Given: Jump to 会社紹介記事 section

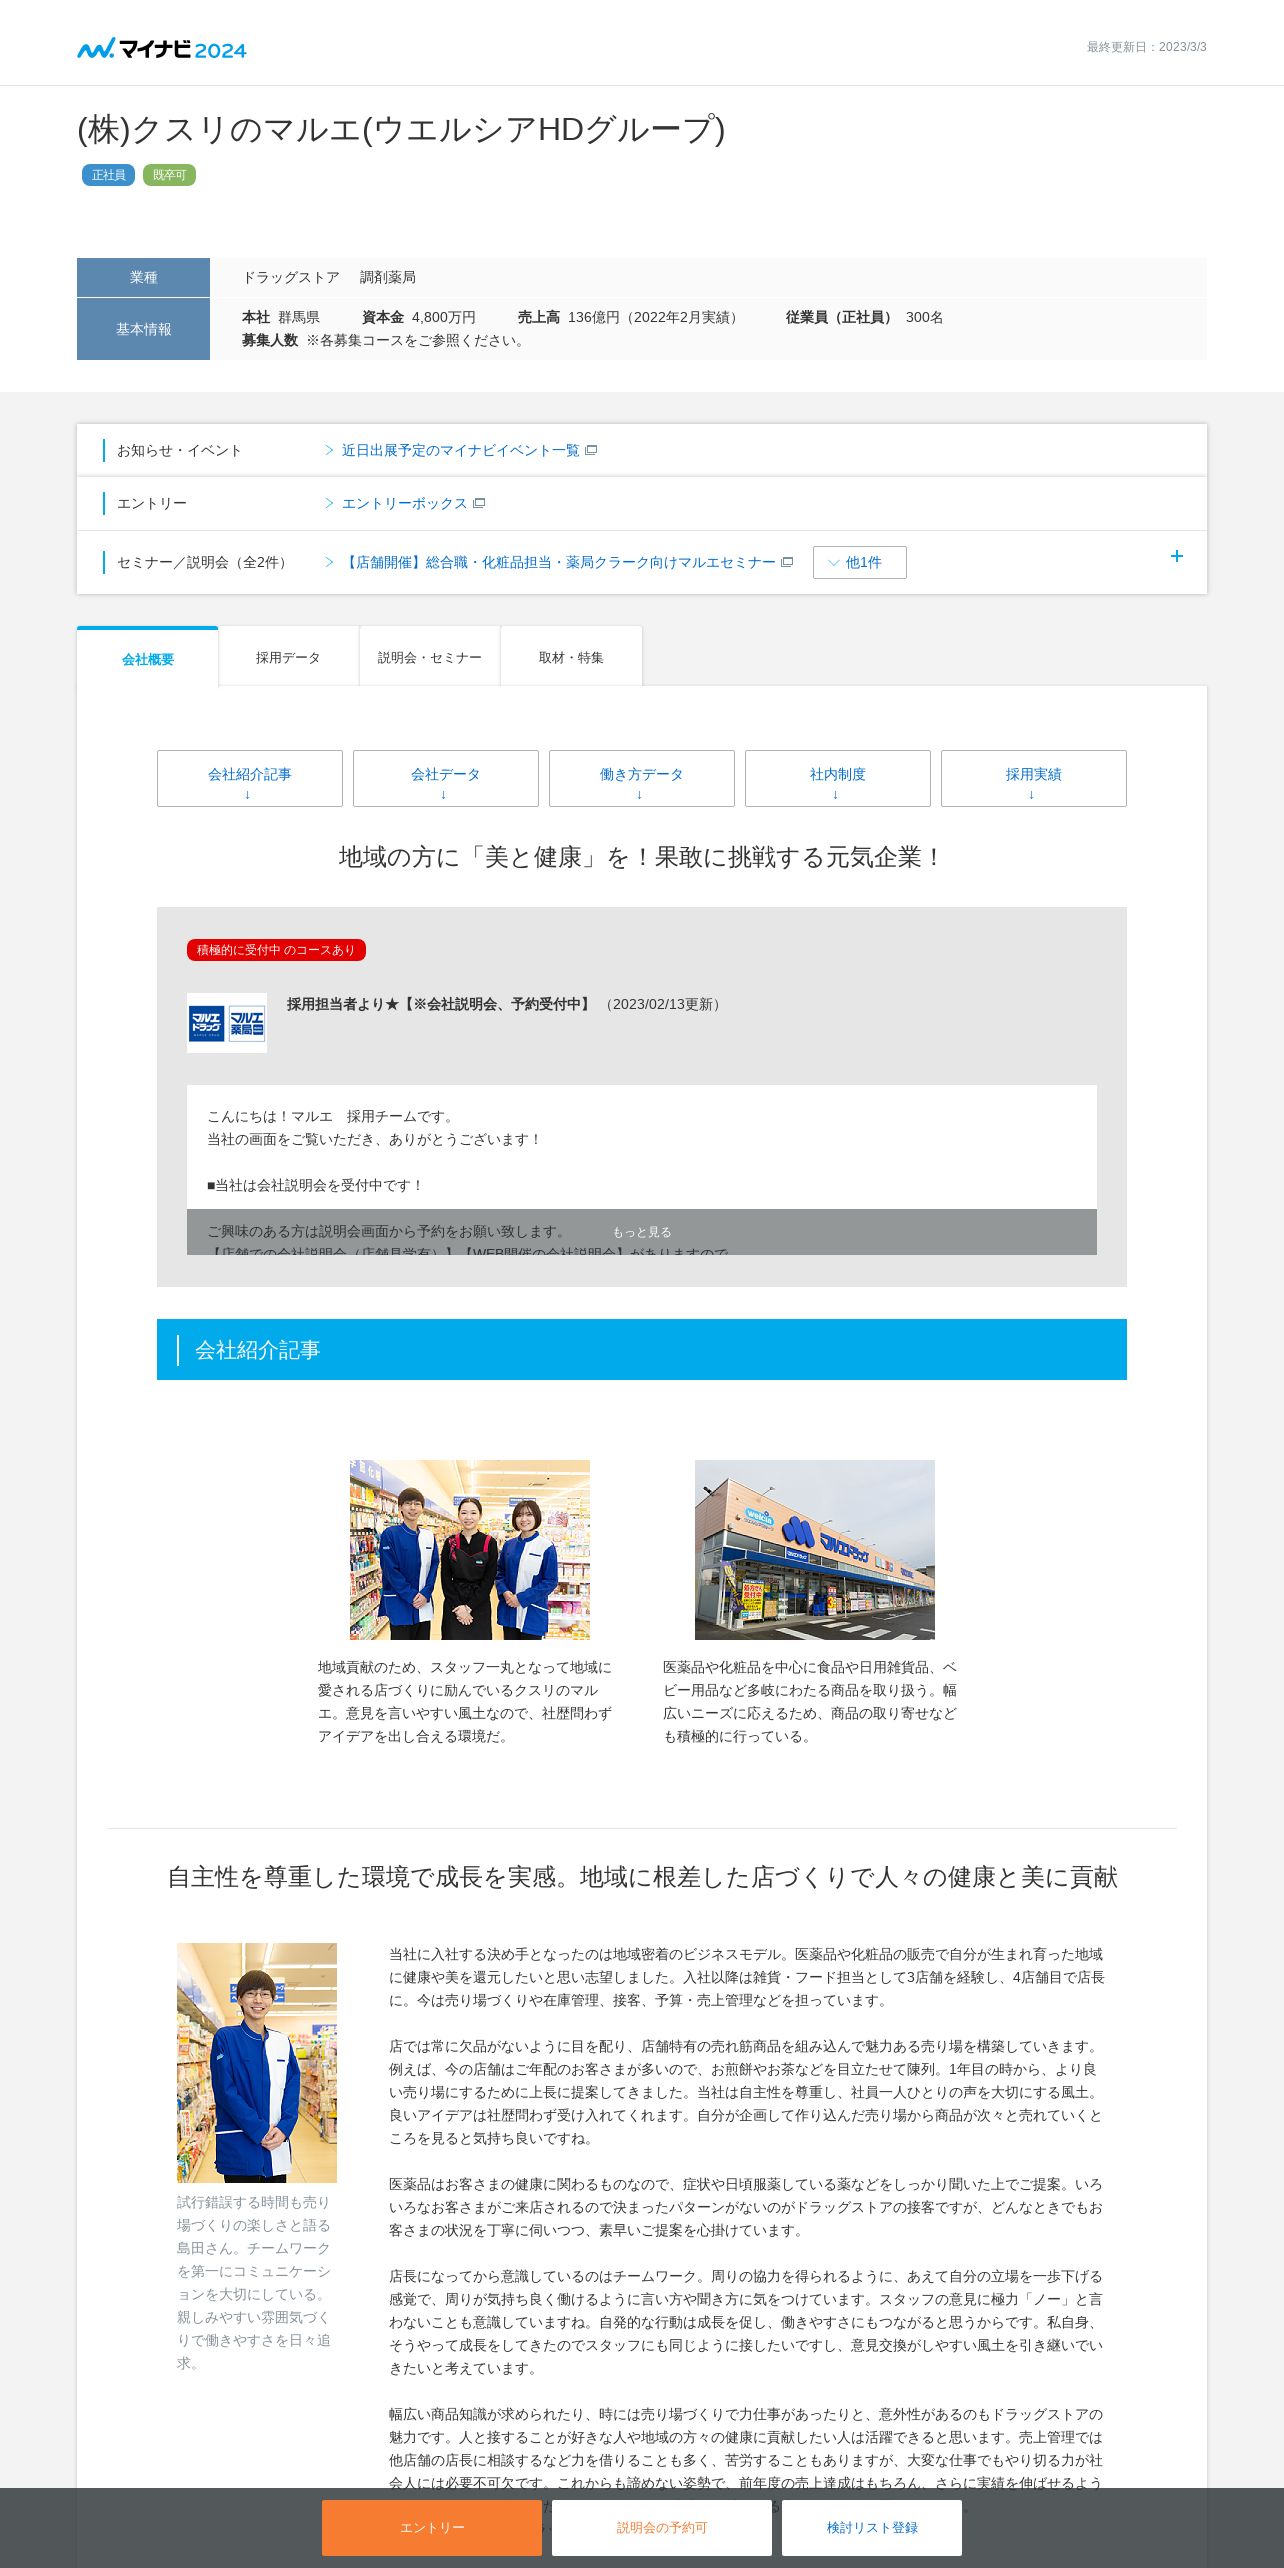Looking at the screenshot, I should pyautogui.click(x=250, y=778).
